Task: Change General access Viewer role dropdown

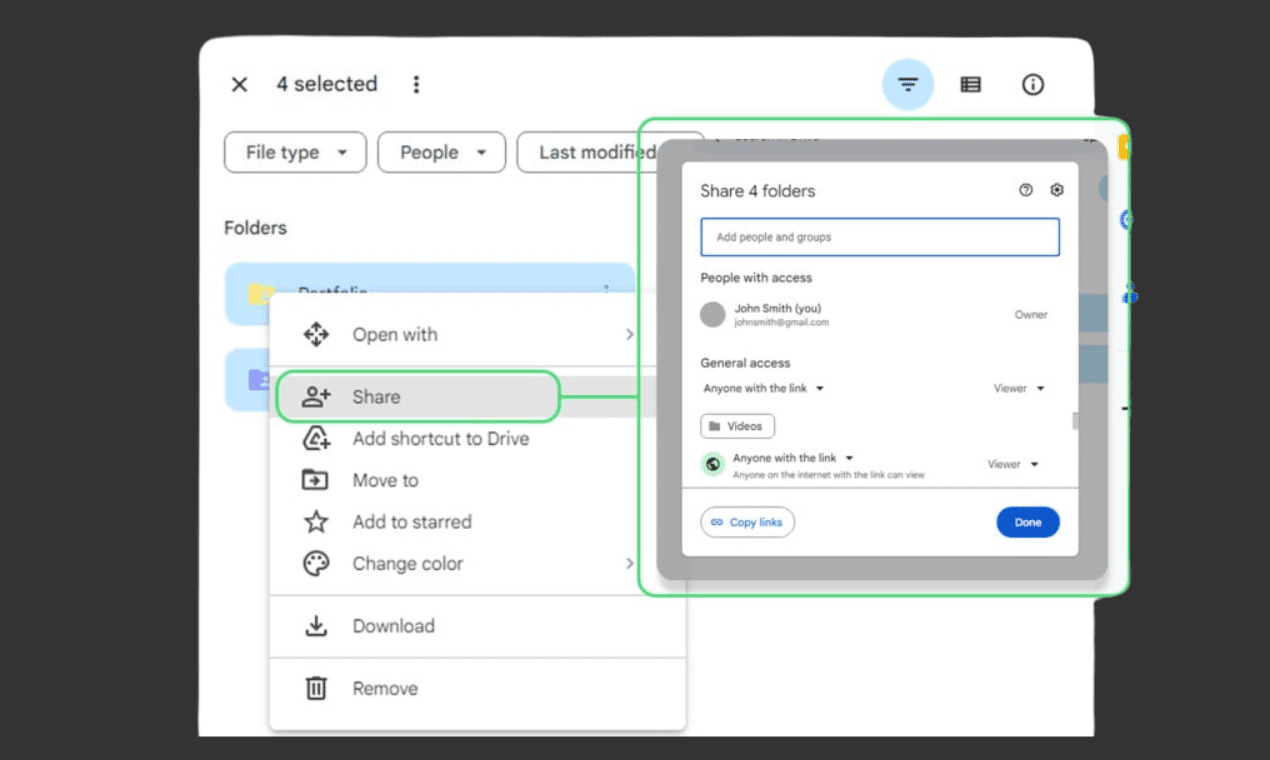Action: tap(1018, 388)
